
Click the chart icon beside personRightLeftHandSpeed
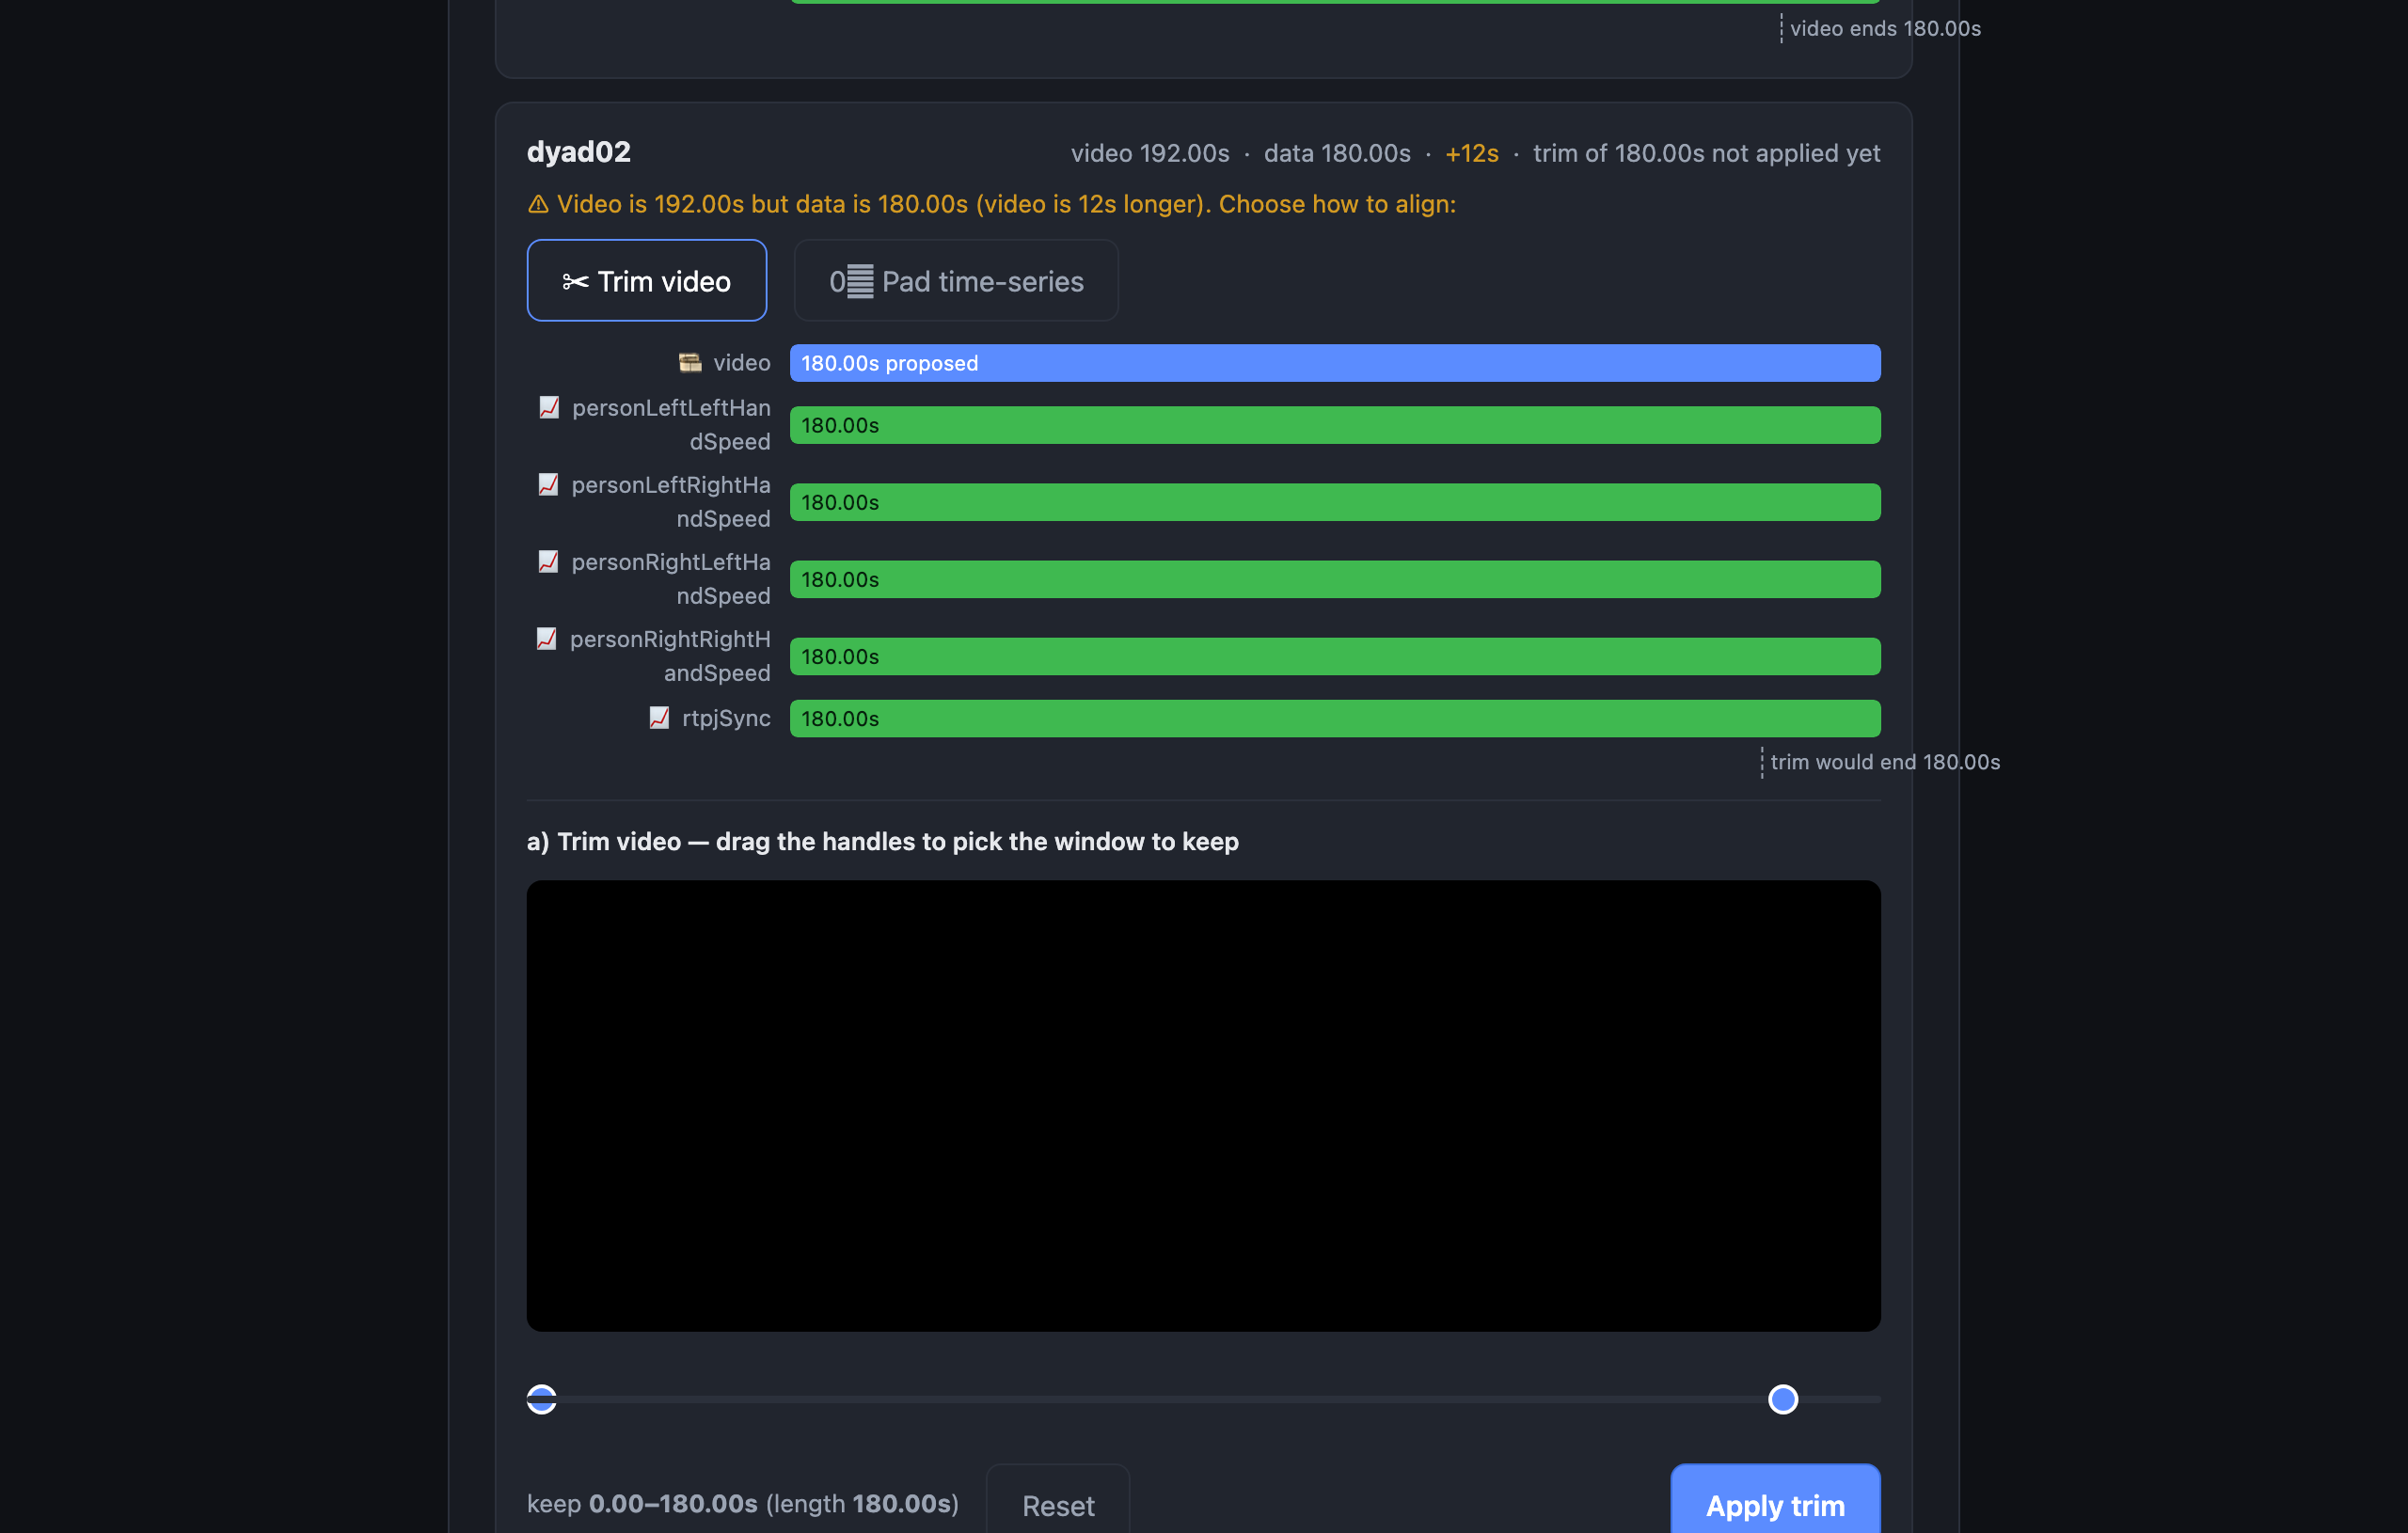coord(548,561)
